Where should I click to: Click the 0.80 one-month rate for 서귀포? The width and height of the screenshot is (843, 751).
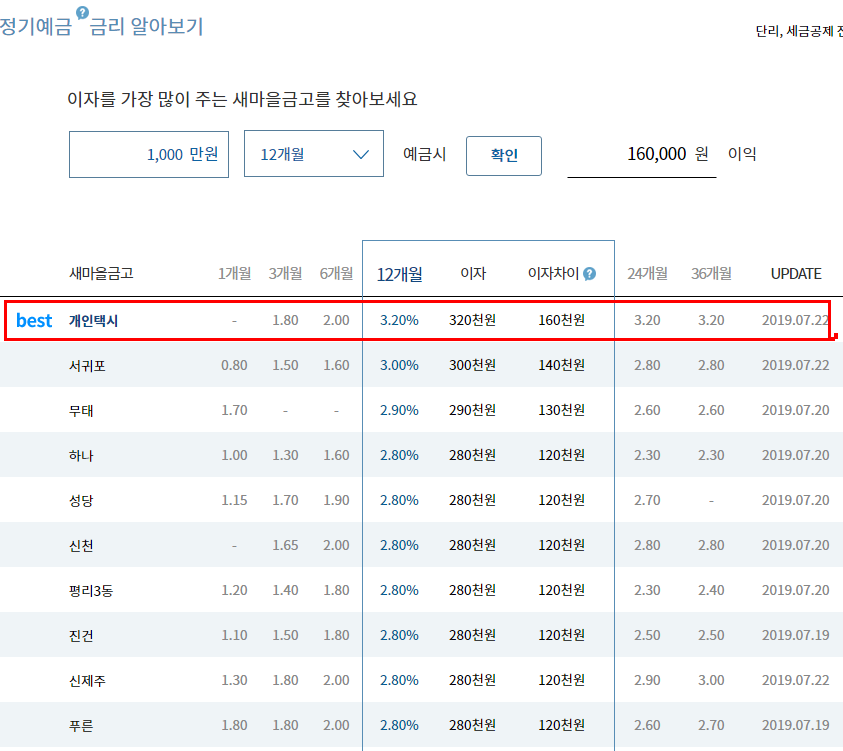tap(234, 366)
